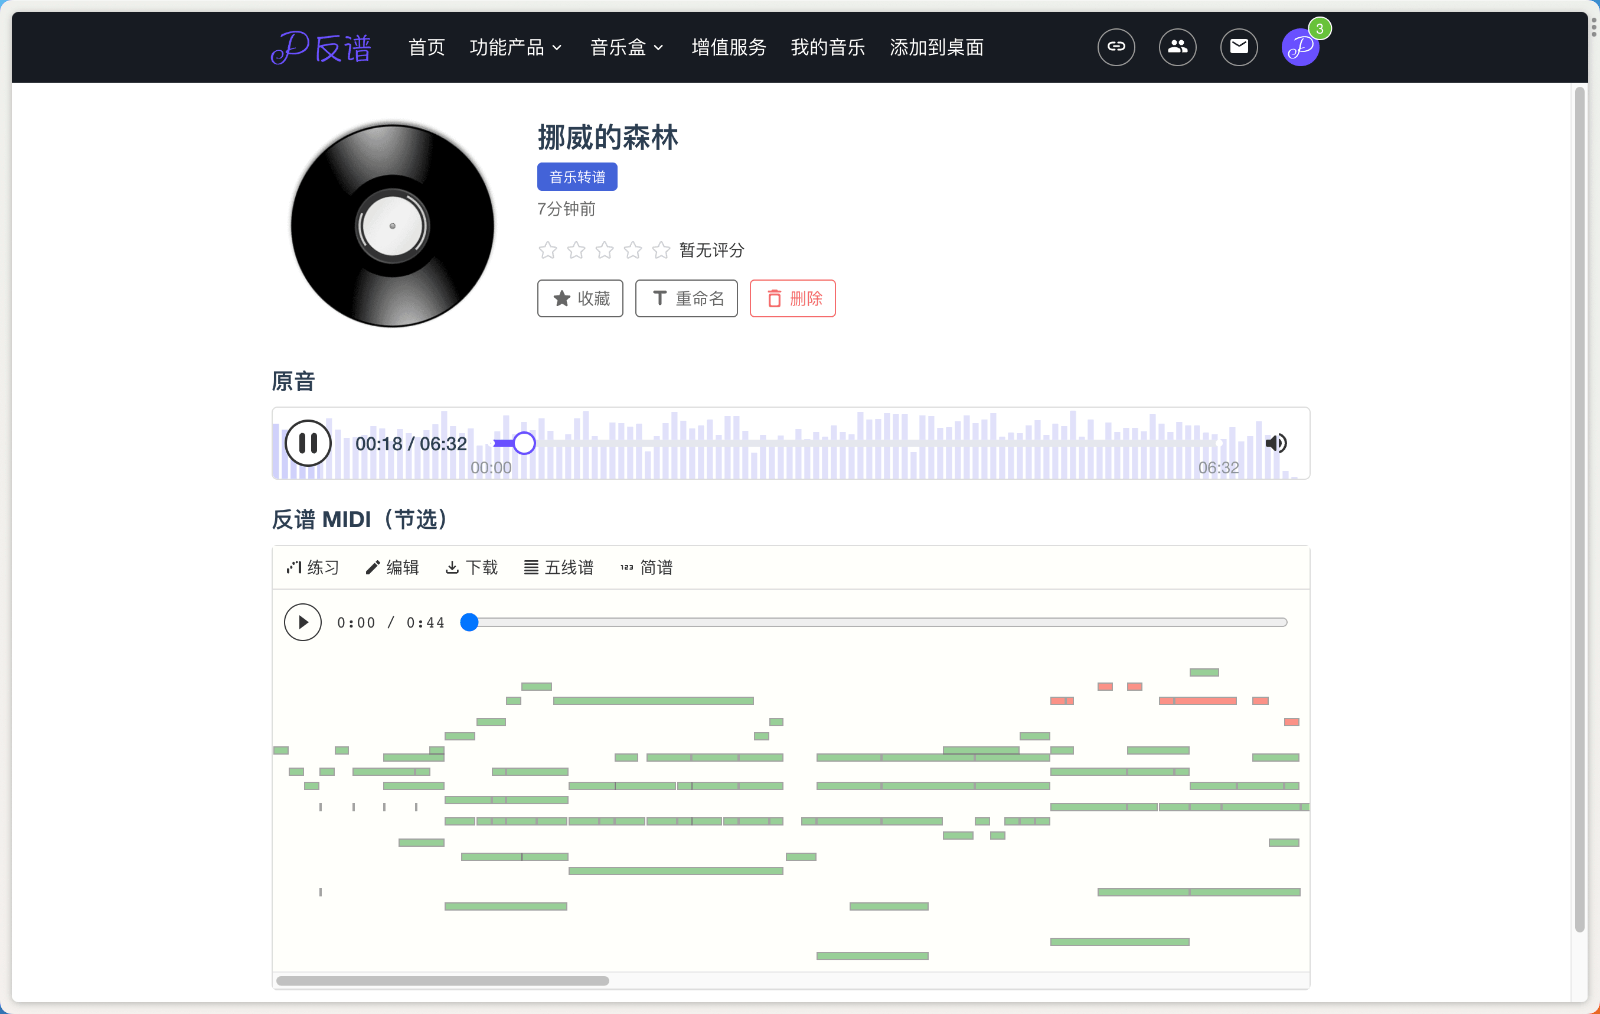
Task: Play the MIDI preview
Action: 303,622
